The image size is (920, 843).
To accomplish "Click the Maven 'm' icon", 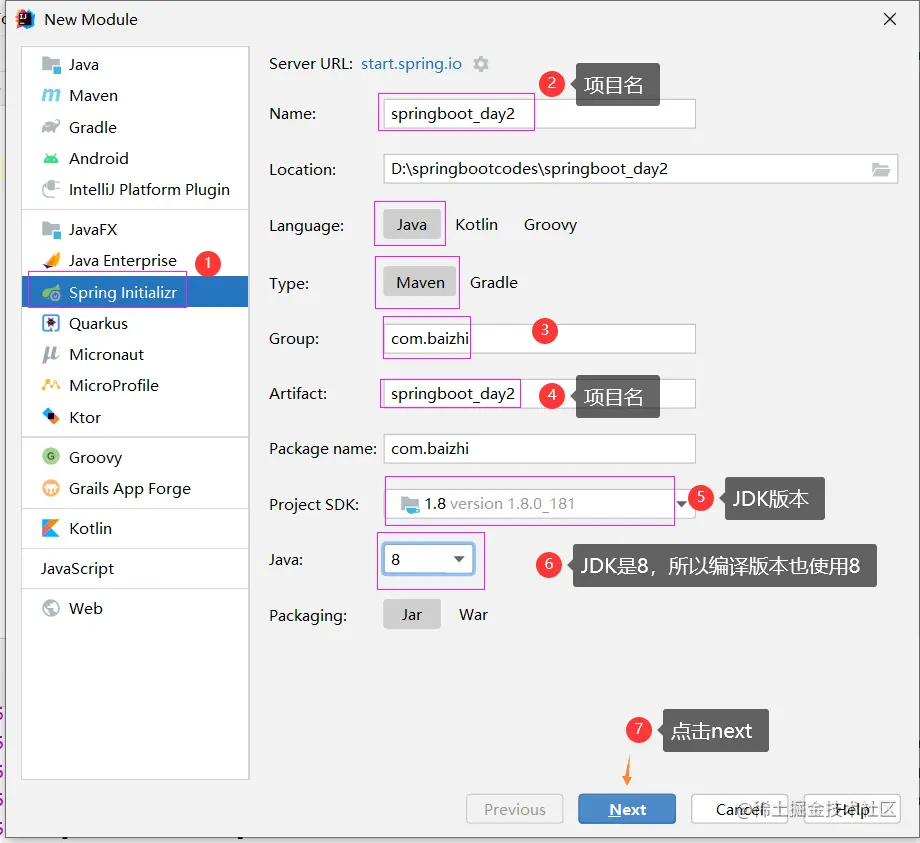I will 51,96.
